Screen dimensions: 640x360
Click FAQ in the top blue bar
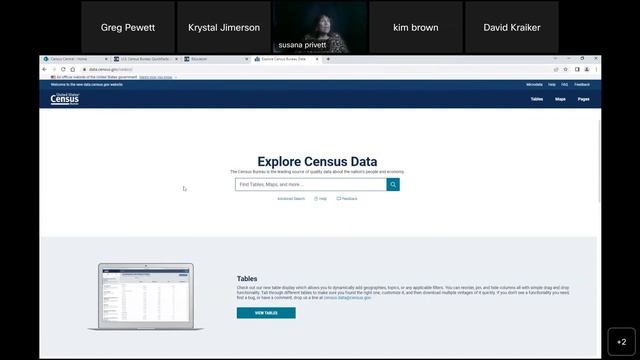pyautogui.click(x=564, y=84)
